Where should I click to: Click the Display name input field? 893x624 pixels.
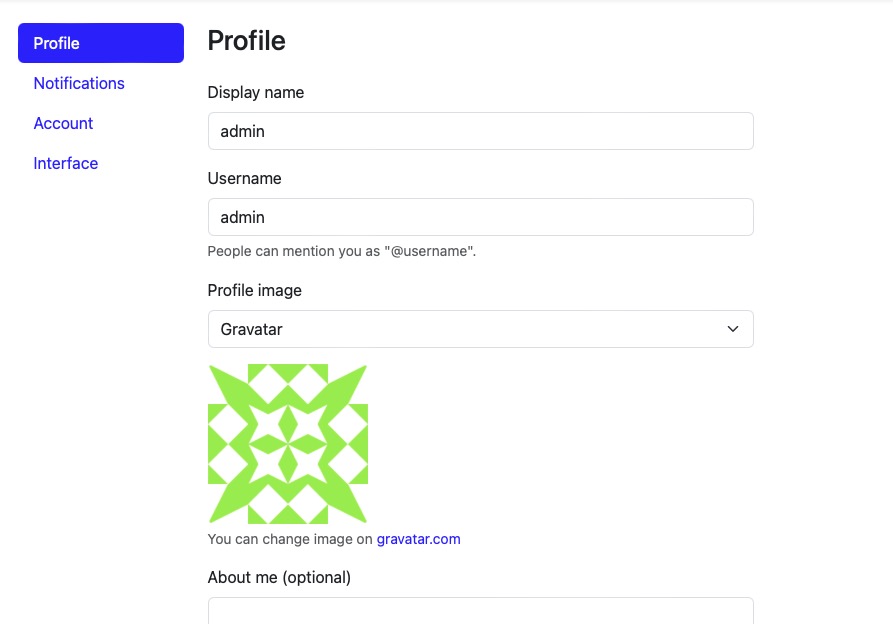[x=480, y=131]
